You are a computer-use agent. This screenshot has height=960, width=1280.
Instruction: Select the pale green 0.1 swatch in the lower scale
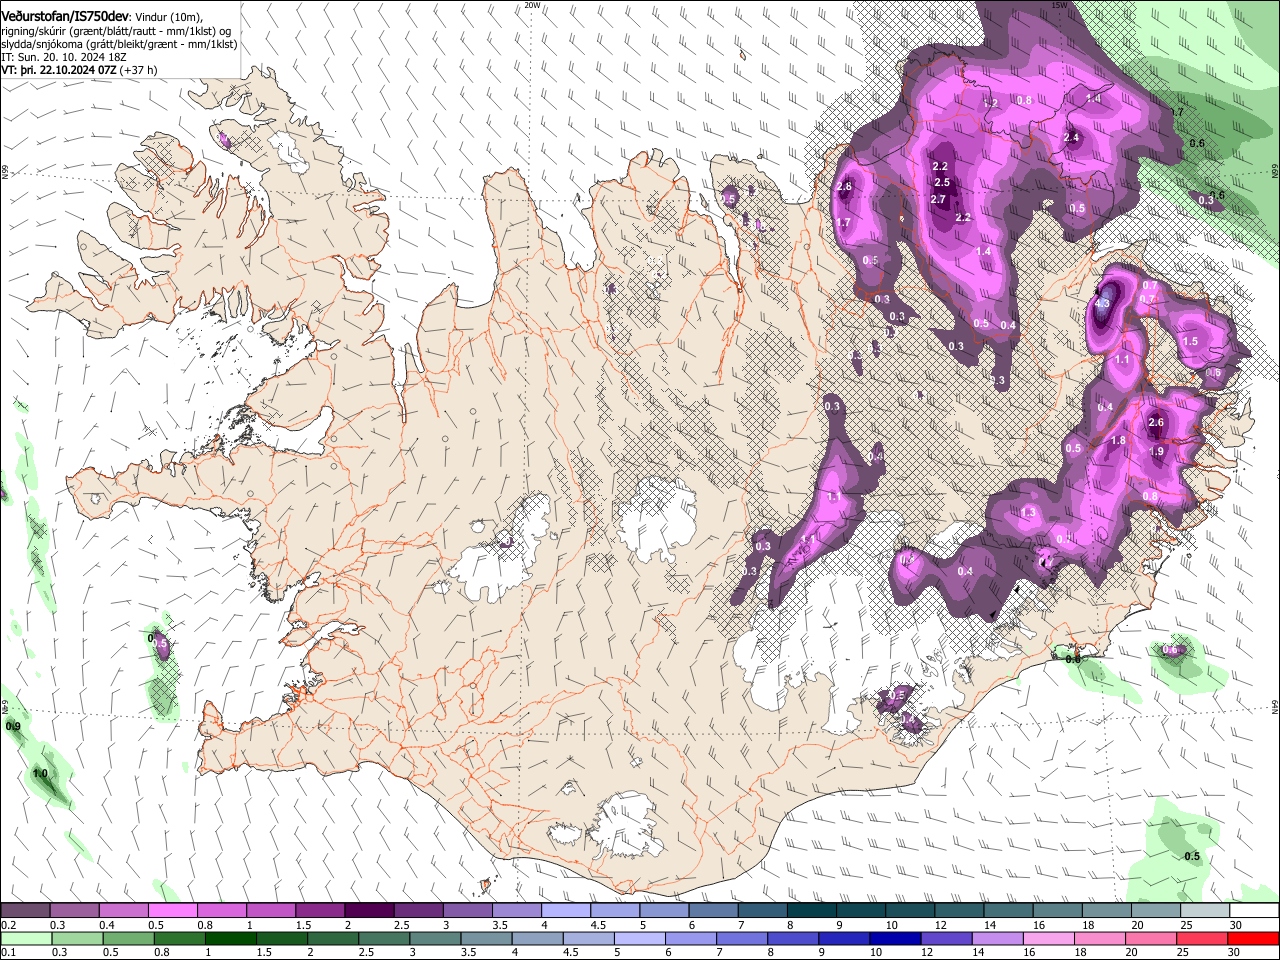pyautogui.click(x=26, y=938)
